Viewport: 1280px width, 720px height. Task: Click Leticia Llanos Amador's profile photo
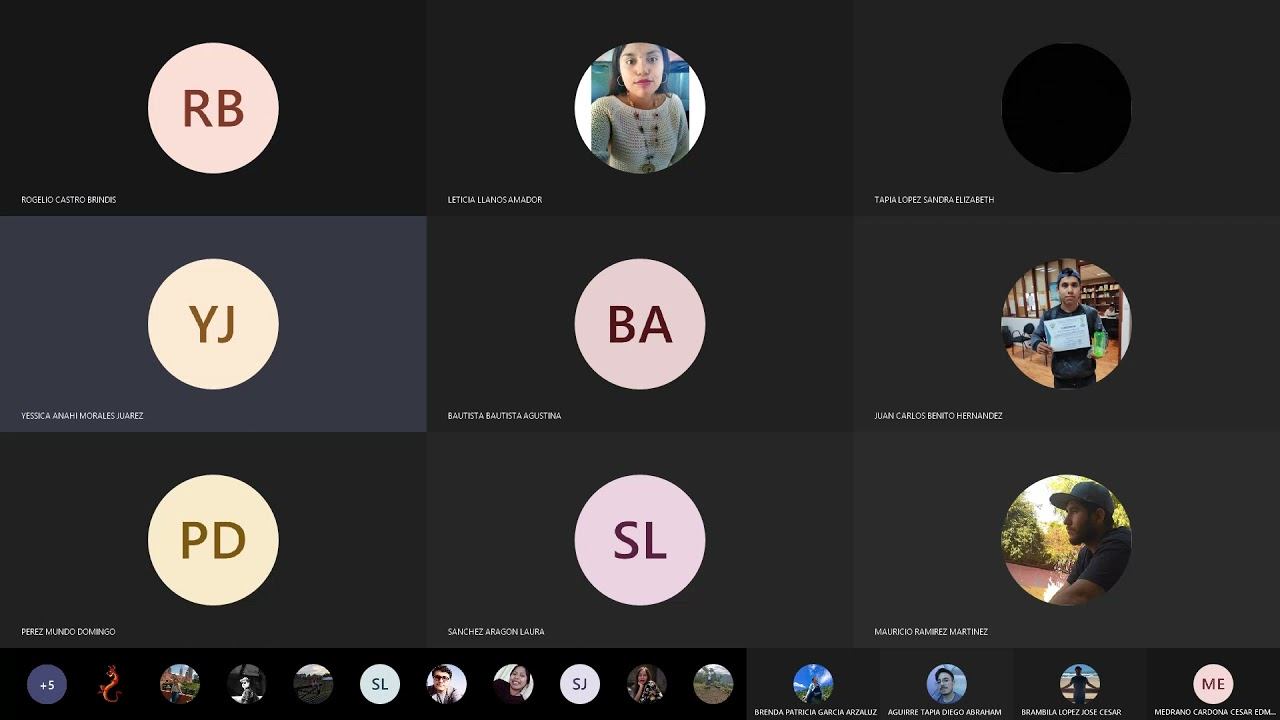click(640, 108)
